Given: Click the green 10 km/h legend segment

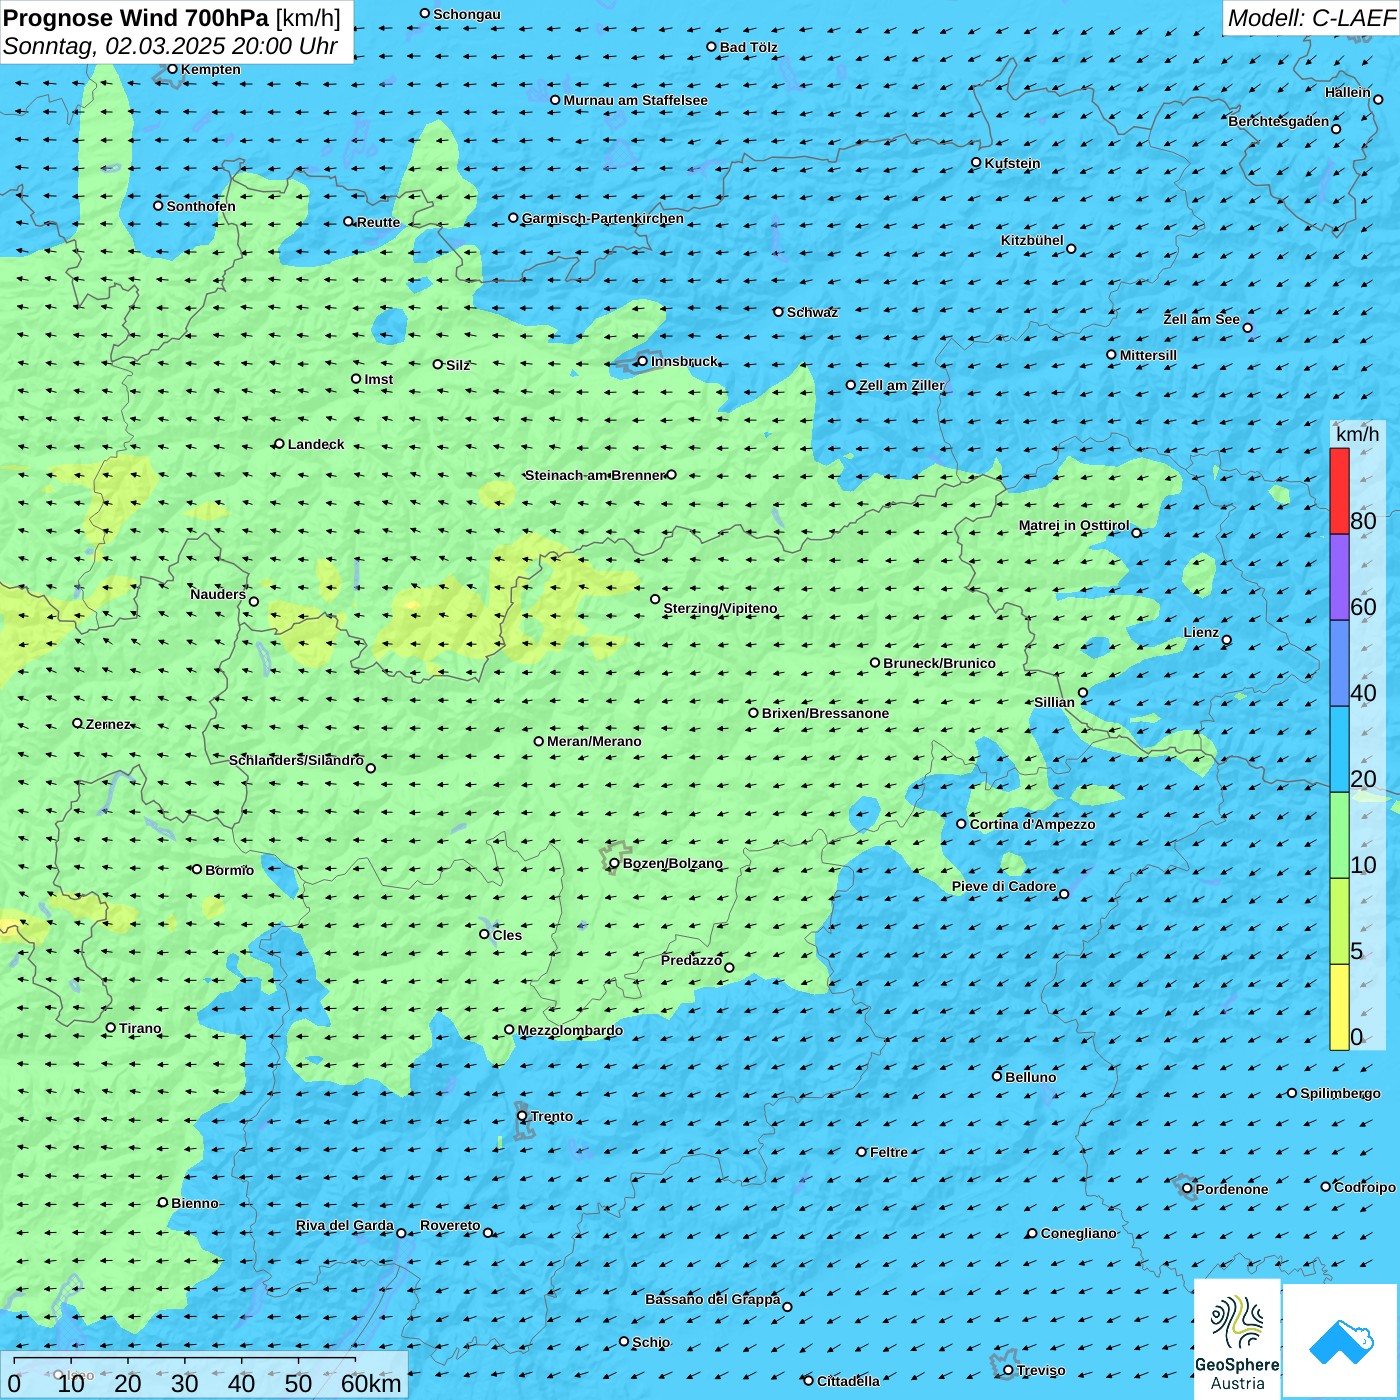Looking at the screenshot, I should (1339, 835).
